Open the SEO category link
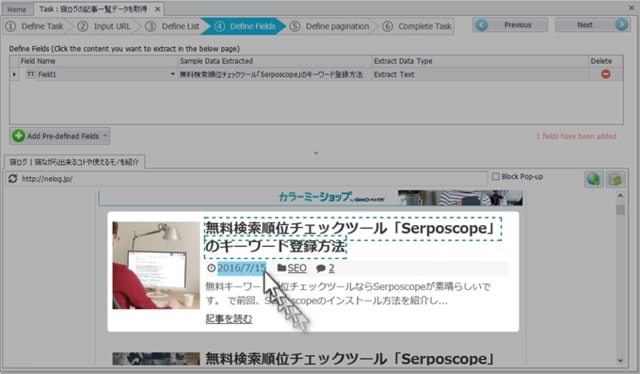The image size is (640, 374). [x=297, y=268]
